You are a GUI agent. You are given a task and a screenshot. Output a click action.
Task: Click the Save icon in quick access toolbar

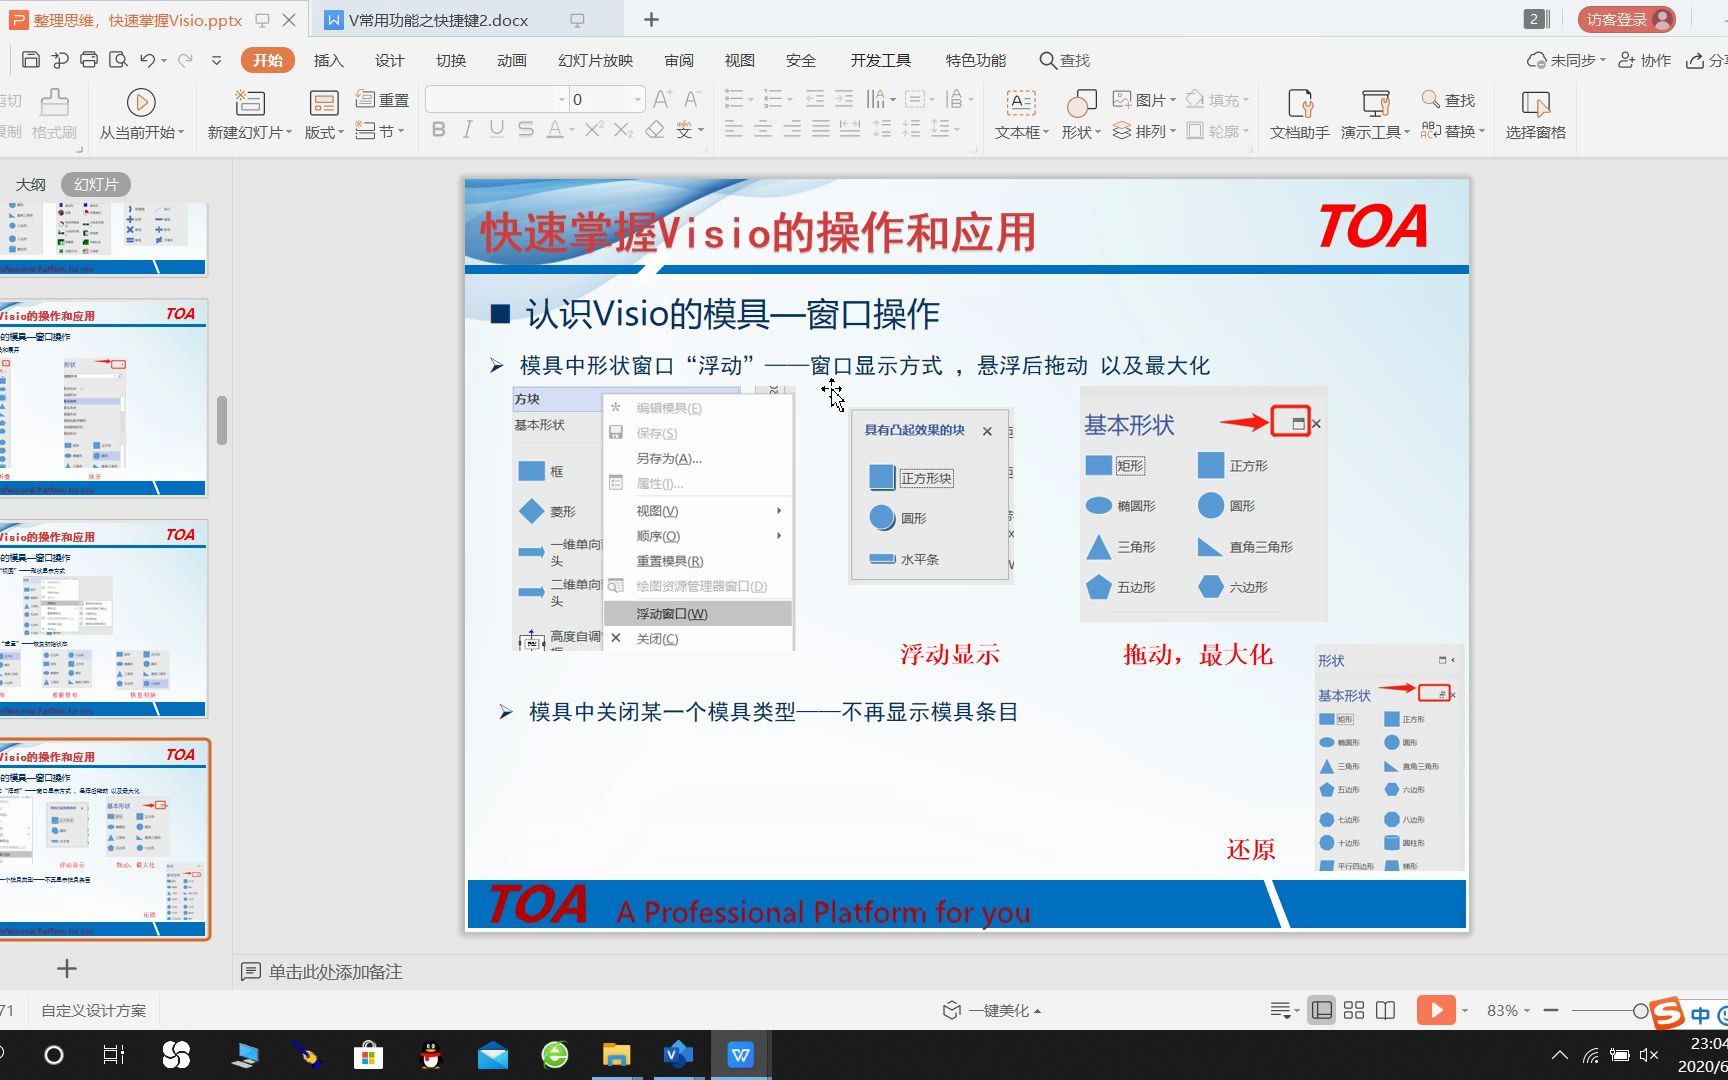tap(31, 60)
